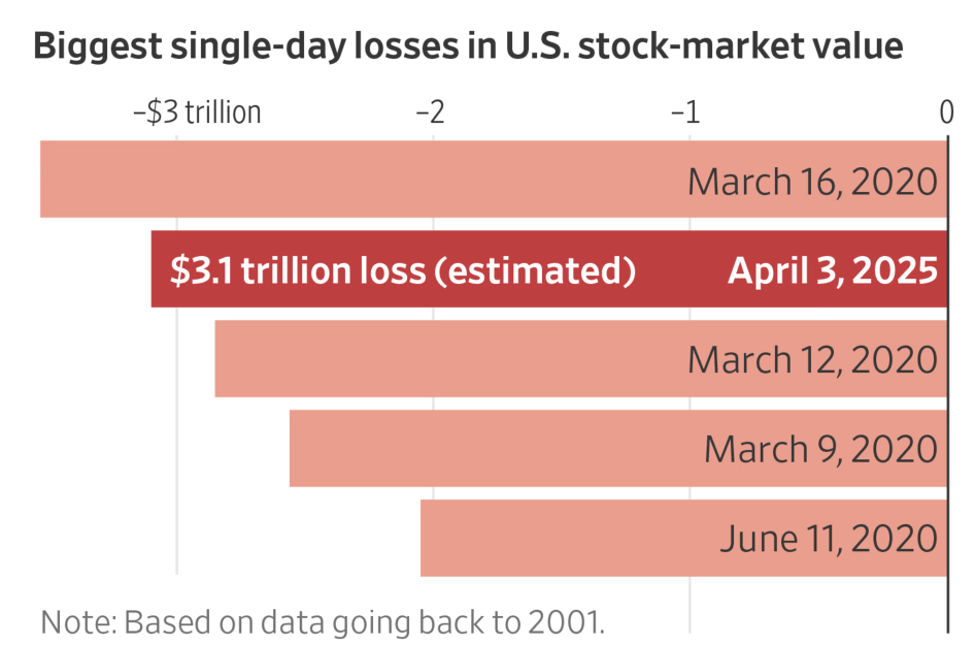Click the 'June 11, 2020' date label
The height and width of the screenshot is (666, 977).
(828, 540)
